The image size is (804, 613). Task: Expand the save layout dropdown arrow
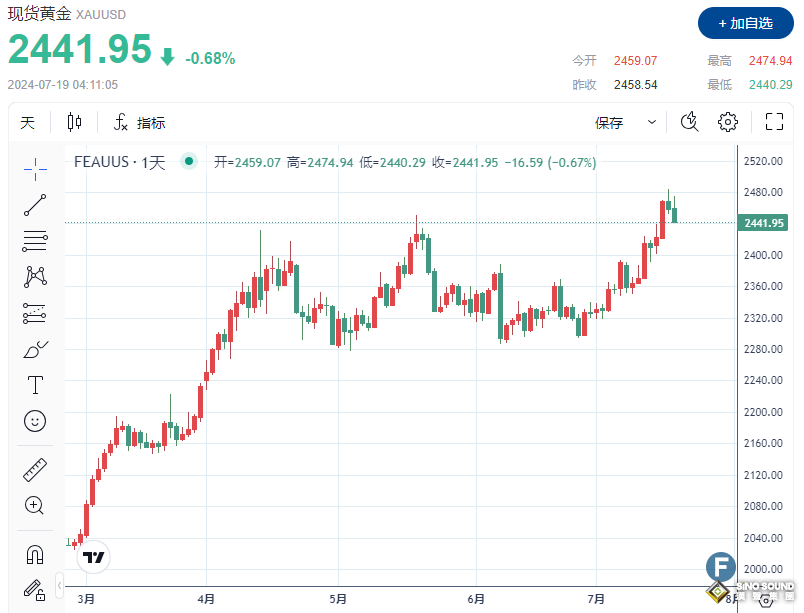[652, 122]
